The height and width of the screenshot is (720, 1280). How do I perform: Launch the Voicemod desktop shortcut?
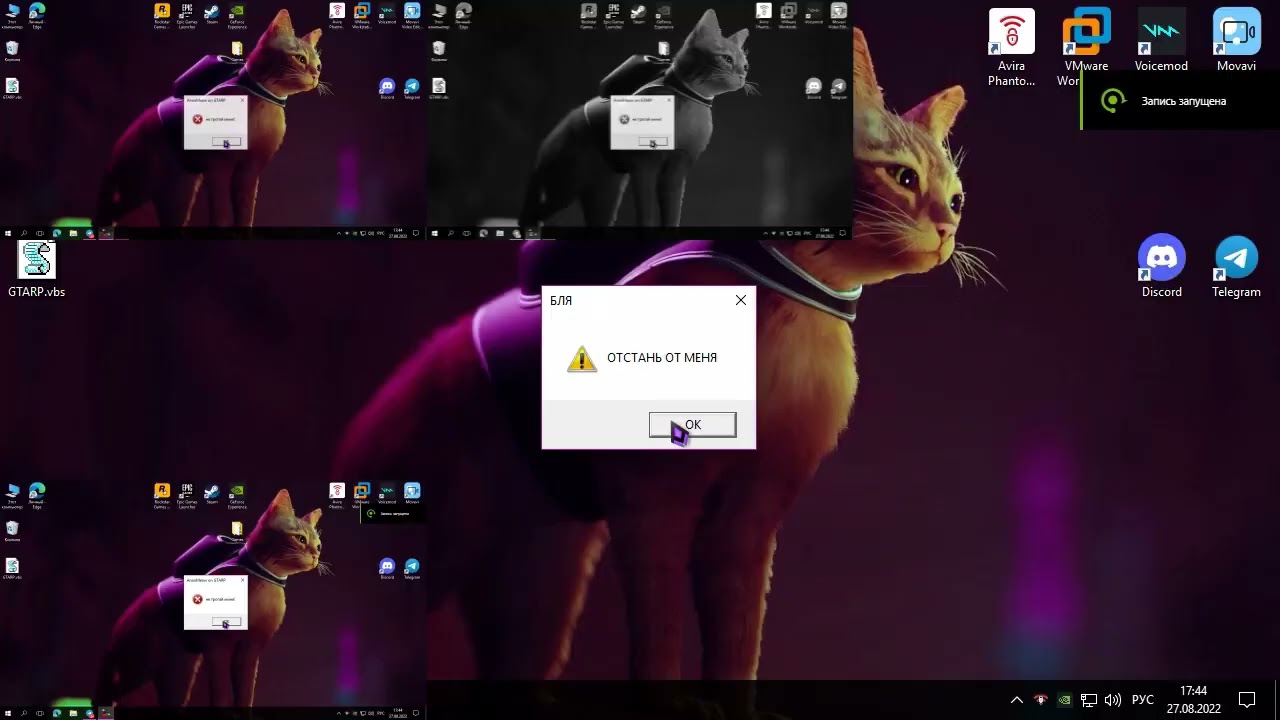(1161, 40)
